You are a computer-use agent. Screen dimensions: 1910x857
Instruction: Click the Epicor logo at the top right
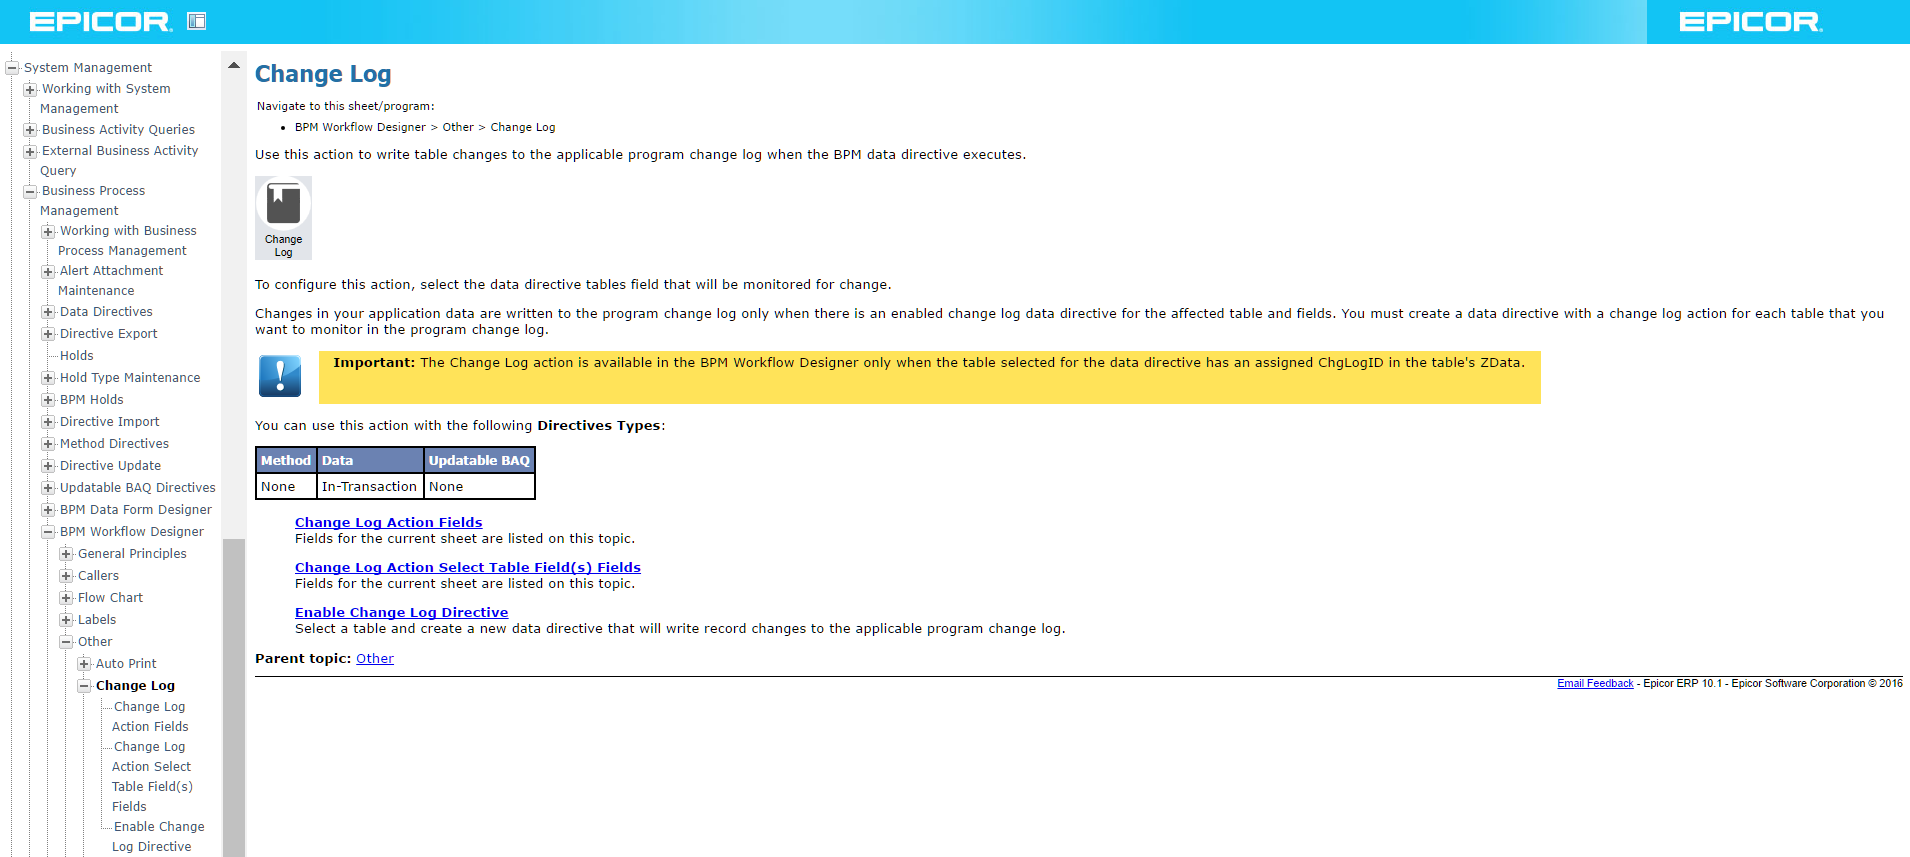pyautogui.click(x=1751, y=21)
